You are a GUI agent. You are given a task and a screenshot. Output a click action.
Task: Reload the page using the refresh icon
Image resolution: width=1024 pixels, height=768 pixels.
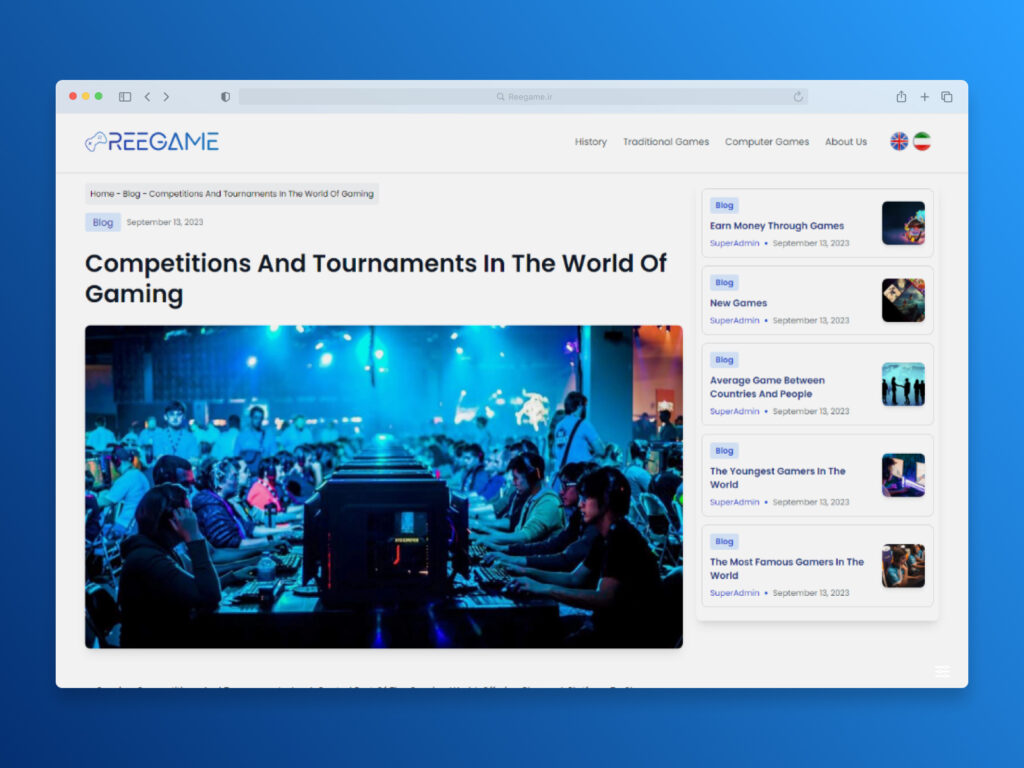pyautogui.click(x=798, y=97)
